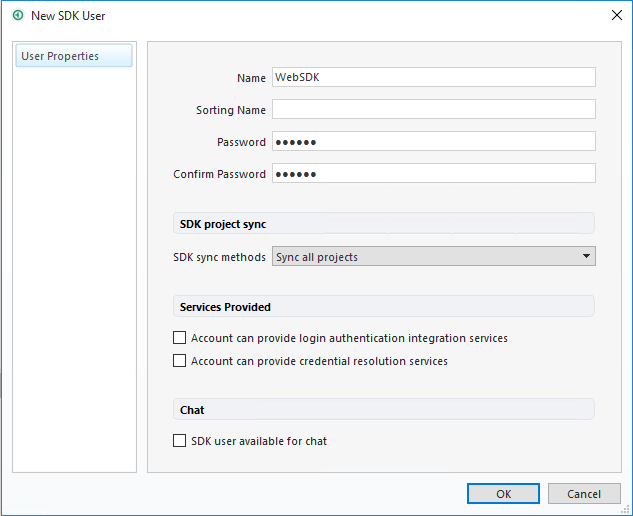Open the SDK sync methods dropdown

click(433, 257)
